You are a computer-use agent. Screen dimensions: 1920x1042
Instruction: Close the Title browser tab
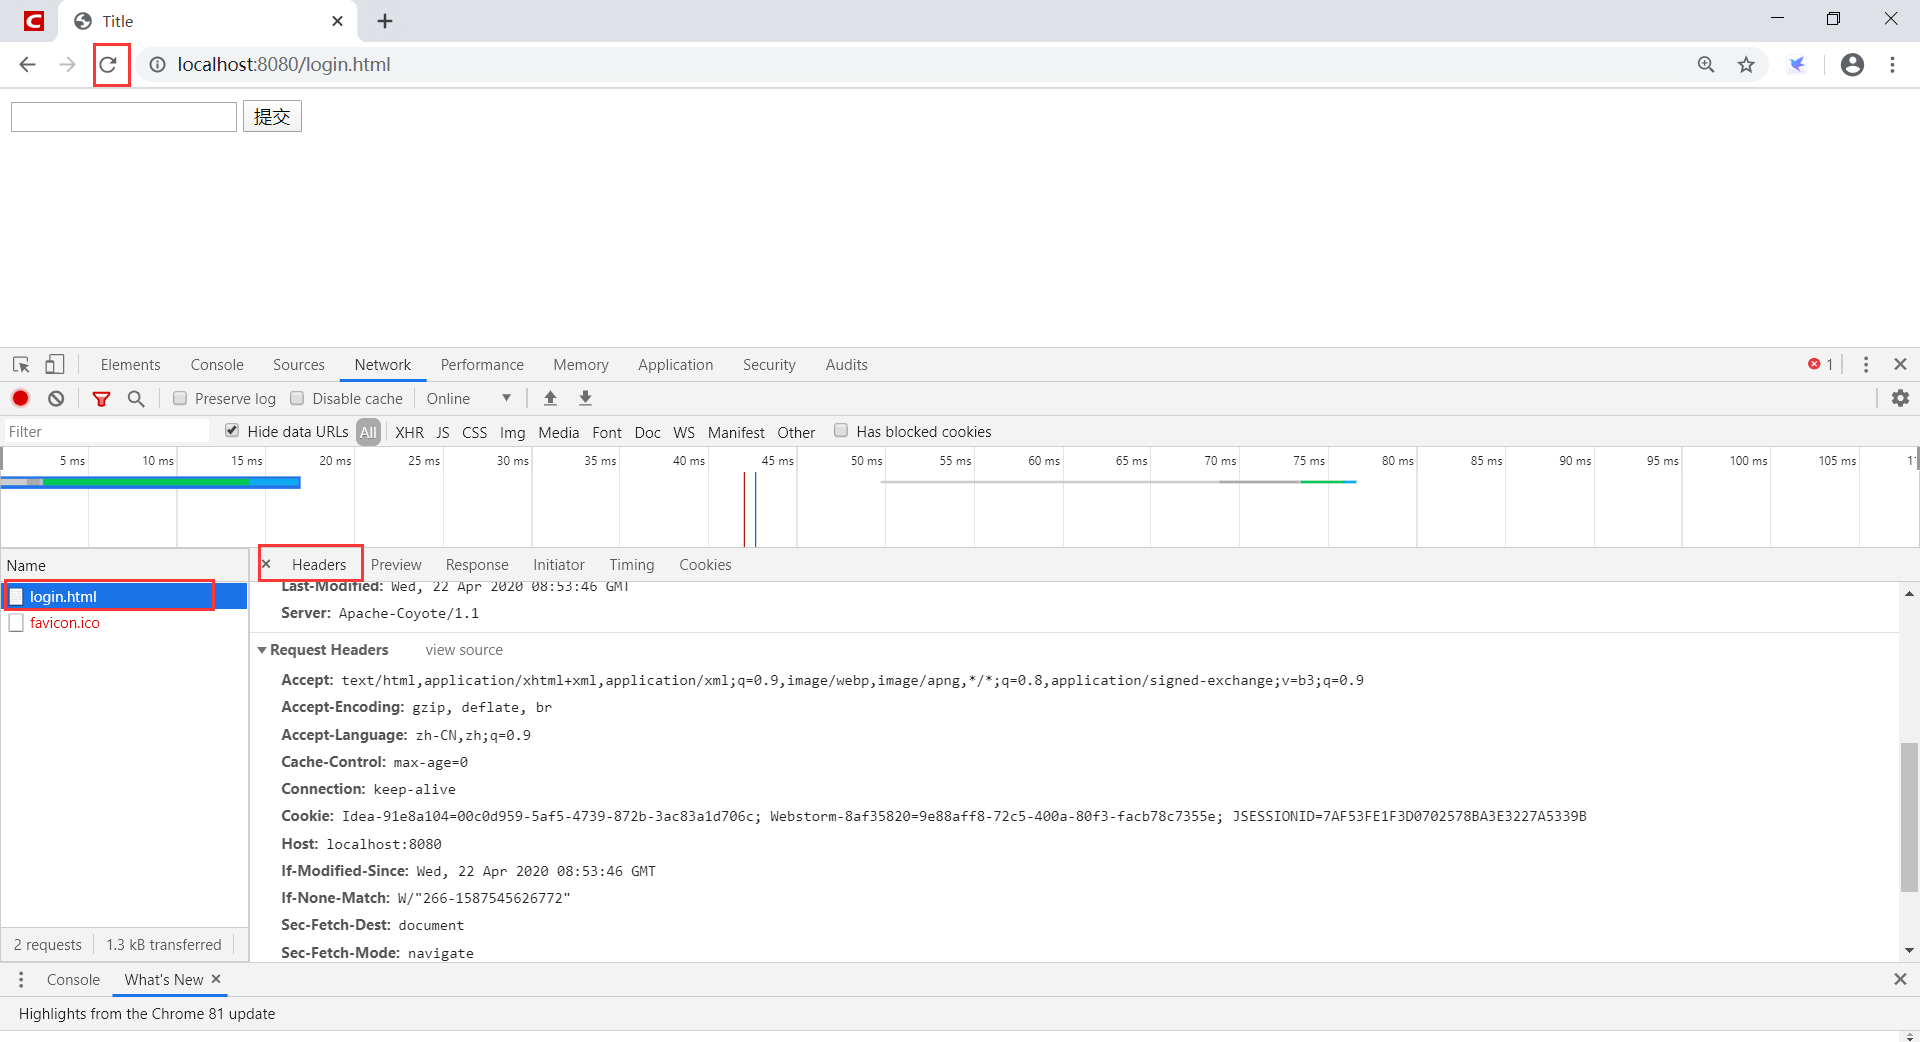click(x=337, y=21)
